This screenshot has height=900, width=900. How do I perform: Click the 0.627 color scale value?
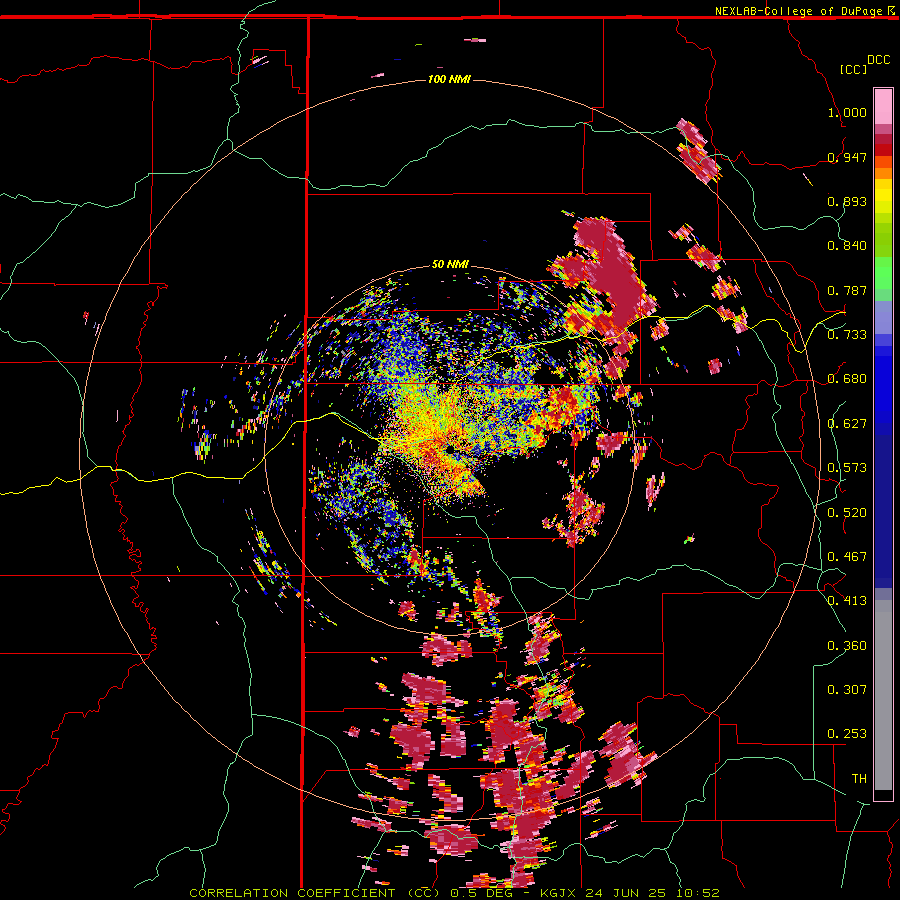tap(847, 424)
